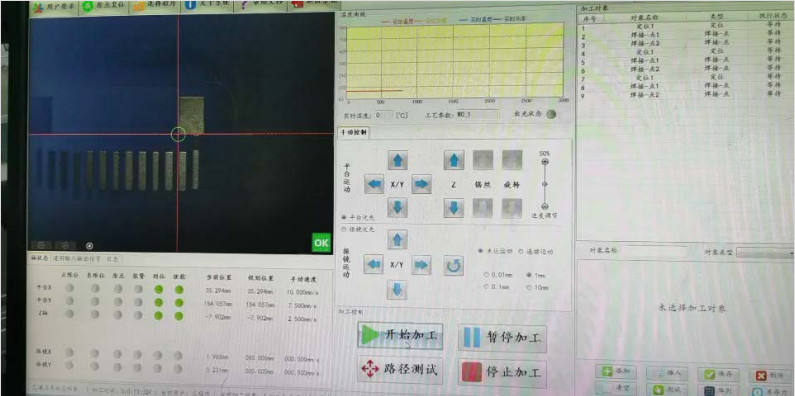795x396 pixels.
Task: Jog the platform X/Y up arrow
Action: click(398, 160)
